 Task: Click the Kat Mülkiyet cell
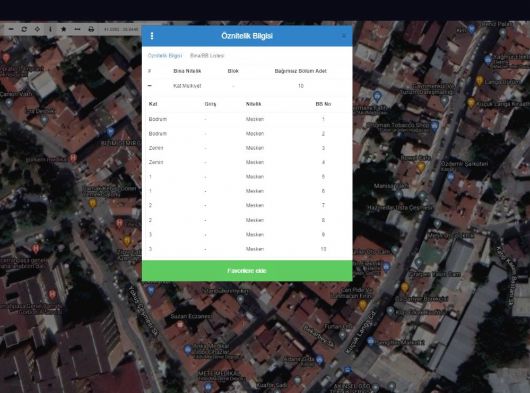187,86
